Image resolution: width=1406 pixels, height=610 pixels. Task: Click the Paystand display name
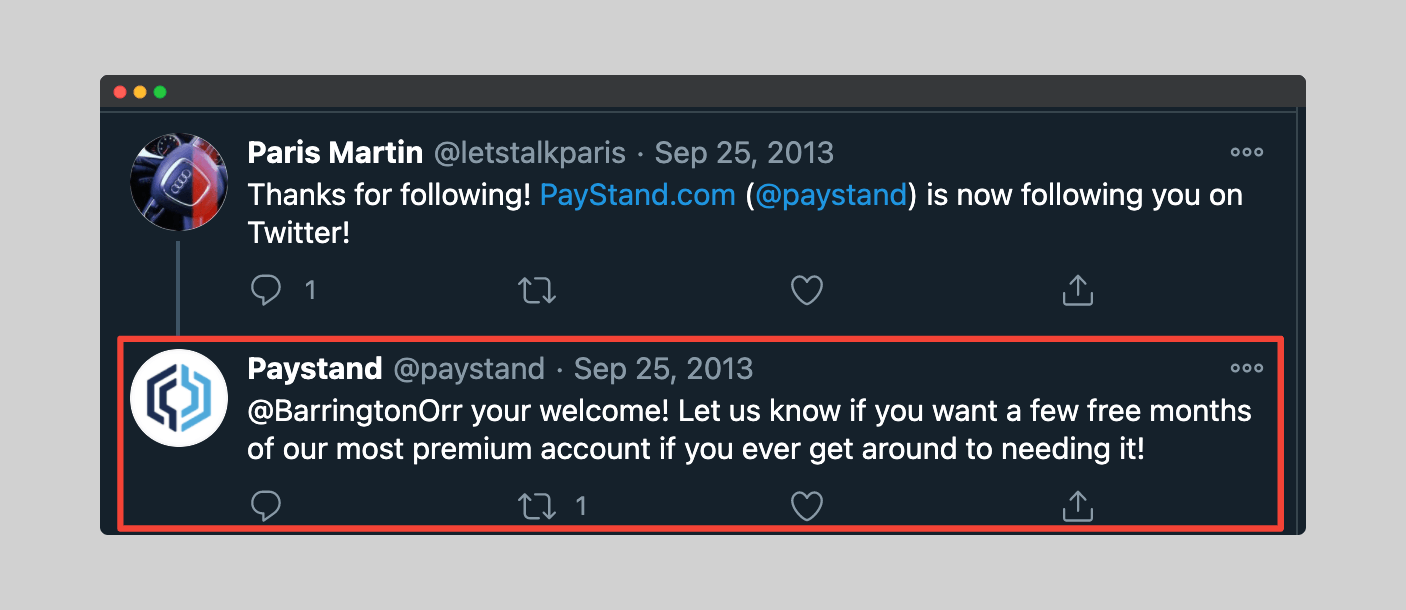pos(315,369)
